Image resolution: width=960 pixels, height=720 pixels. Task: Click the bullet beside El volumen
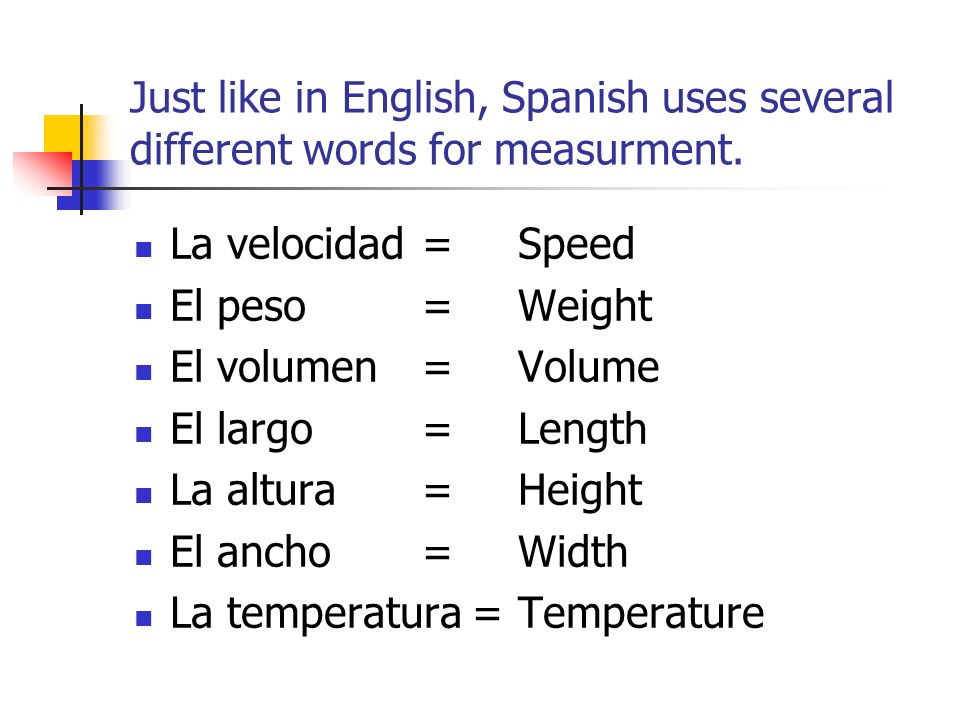pos(144,372)
